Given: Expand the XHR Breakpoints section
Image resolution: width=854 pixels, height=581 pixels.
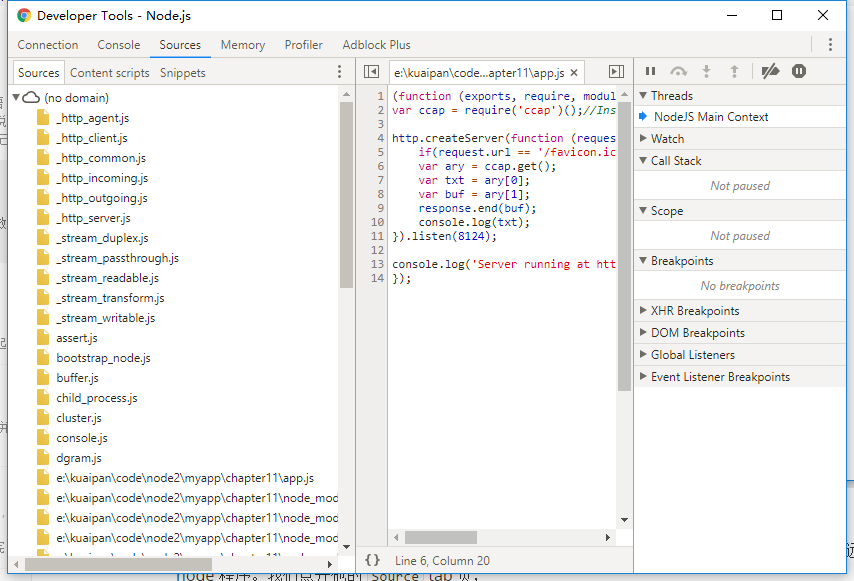Looking at the screenshot, I should (x=643, y=311).
